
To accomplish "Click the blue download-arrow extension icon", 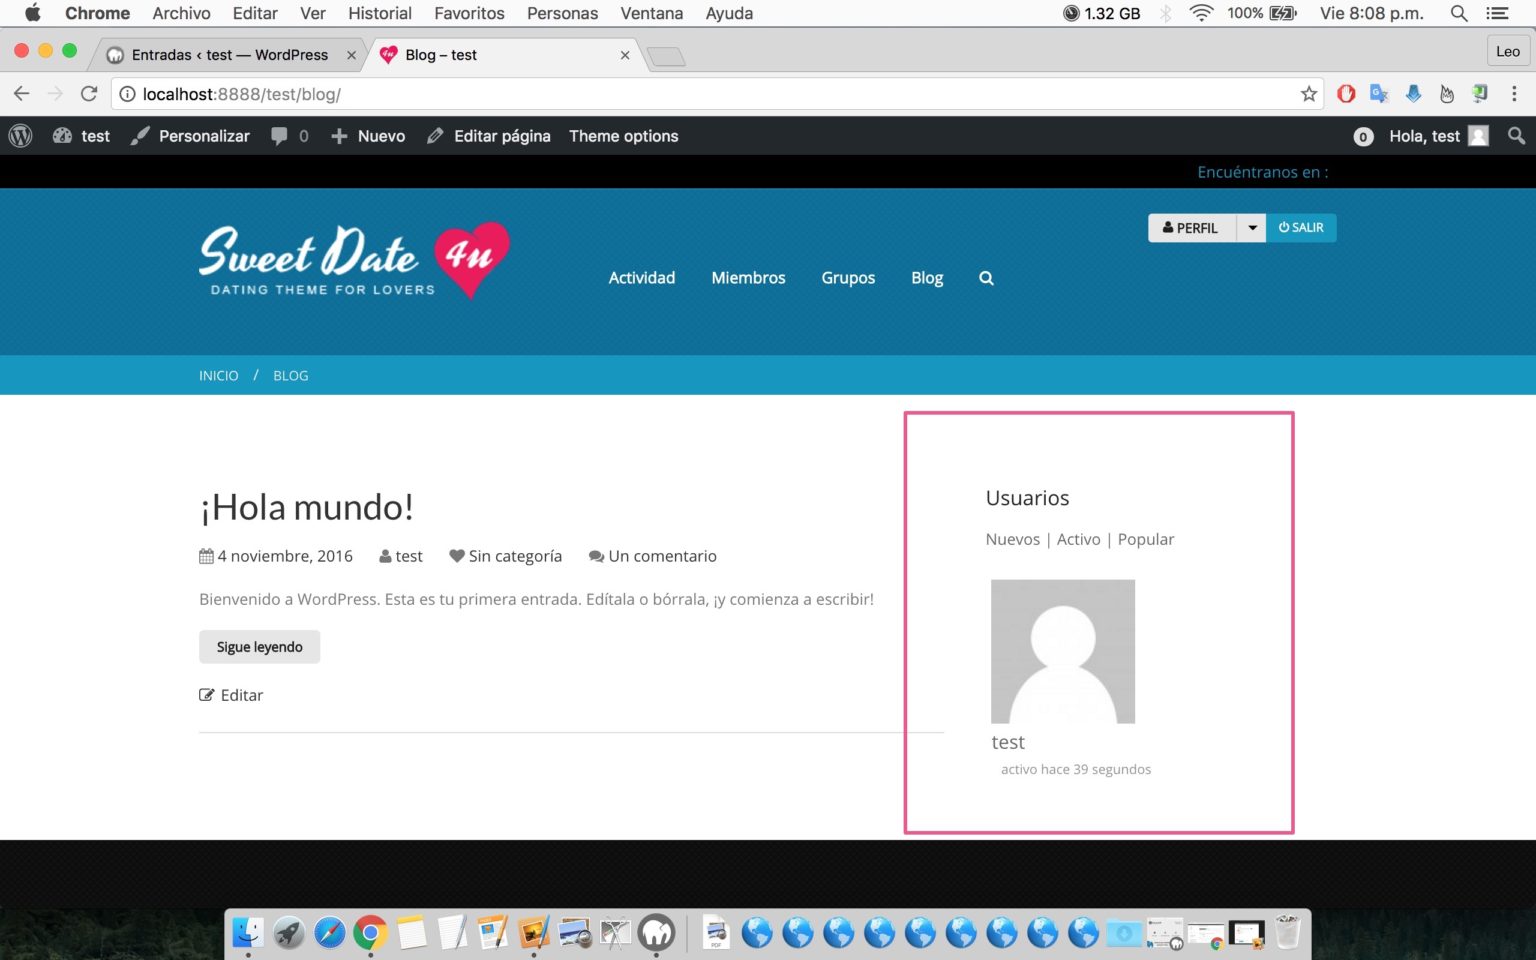I will [x=1413, y=94].
